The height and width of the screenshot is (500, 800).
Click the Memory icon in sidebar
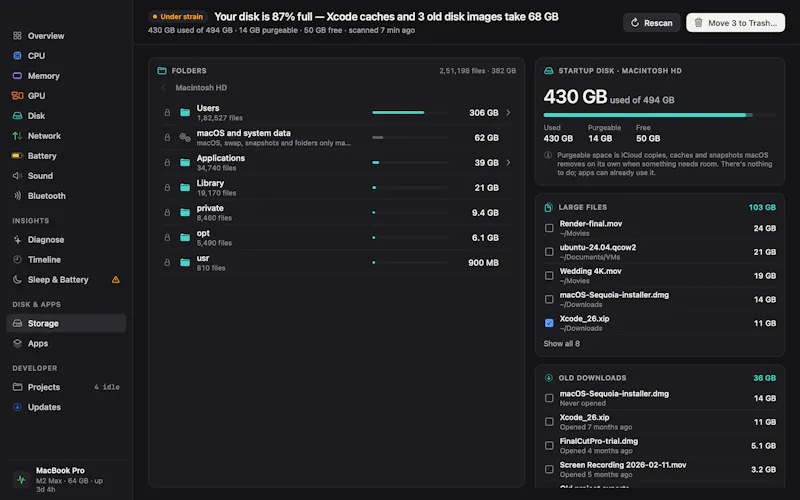click(x=17, y=76)
